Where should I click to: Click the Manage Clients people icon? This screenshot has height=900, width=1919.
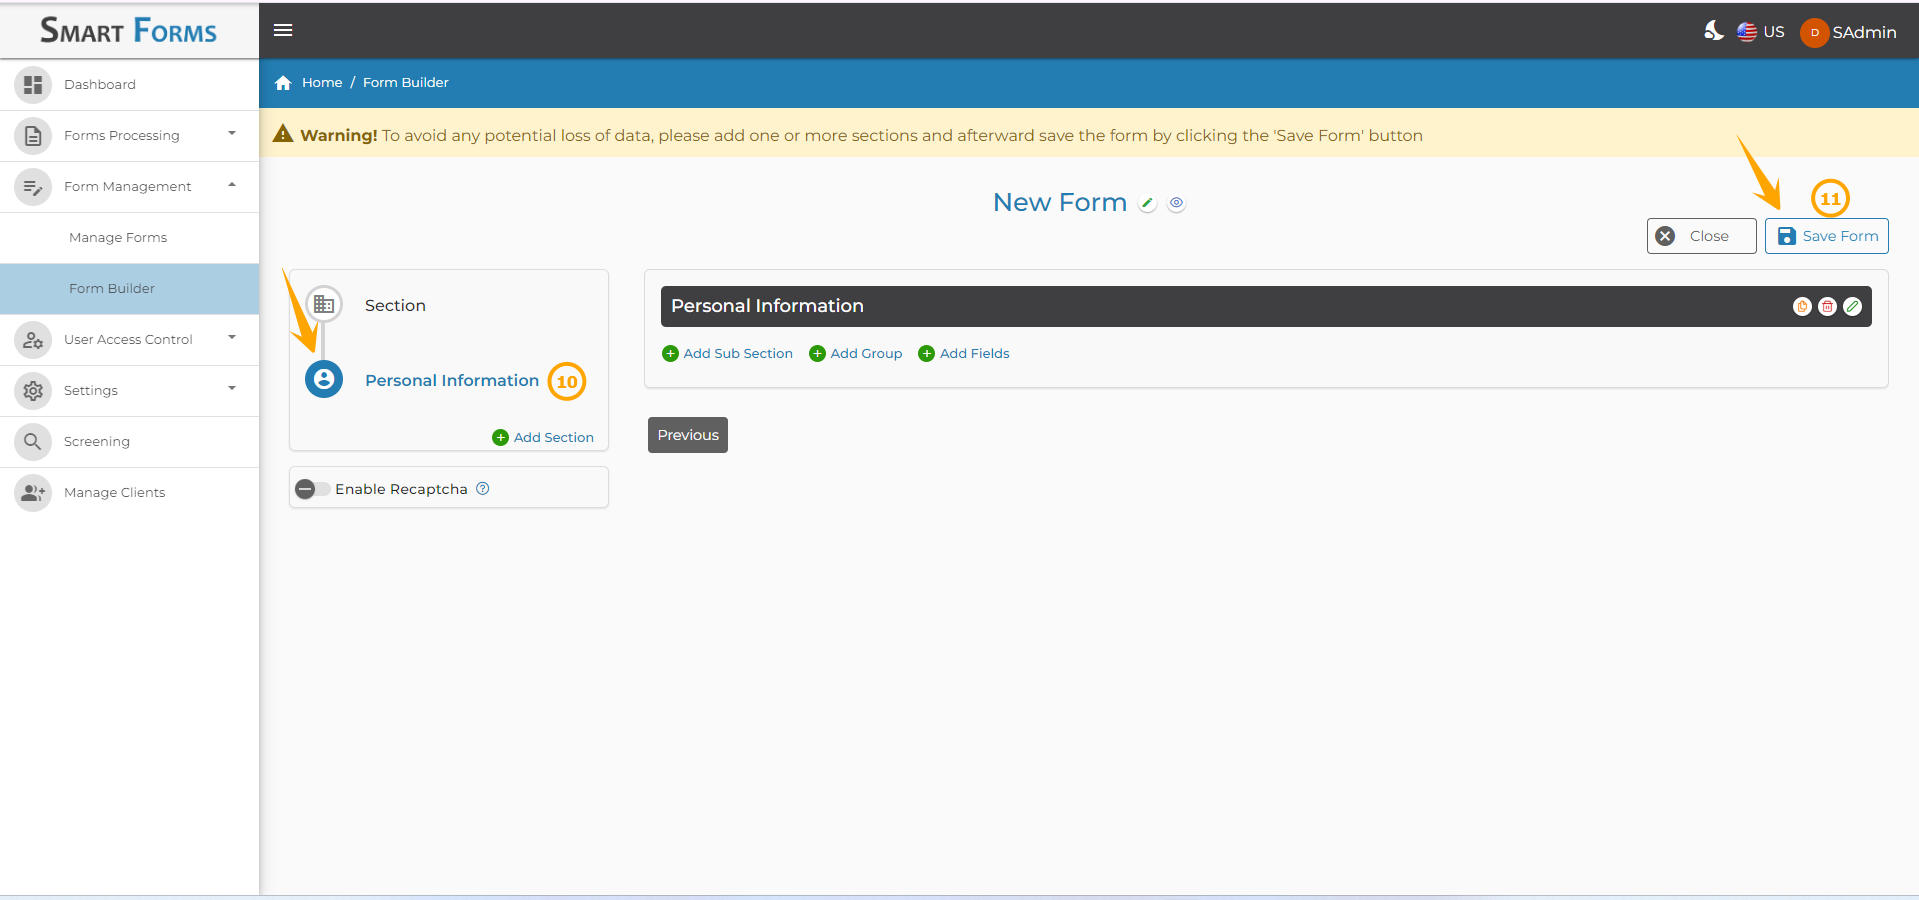33,493
